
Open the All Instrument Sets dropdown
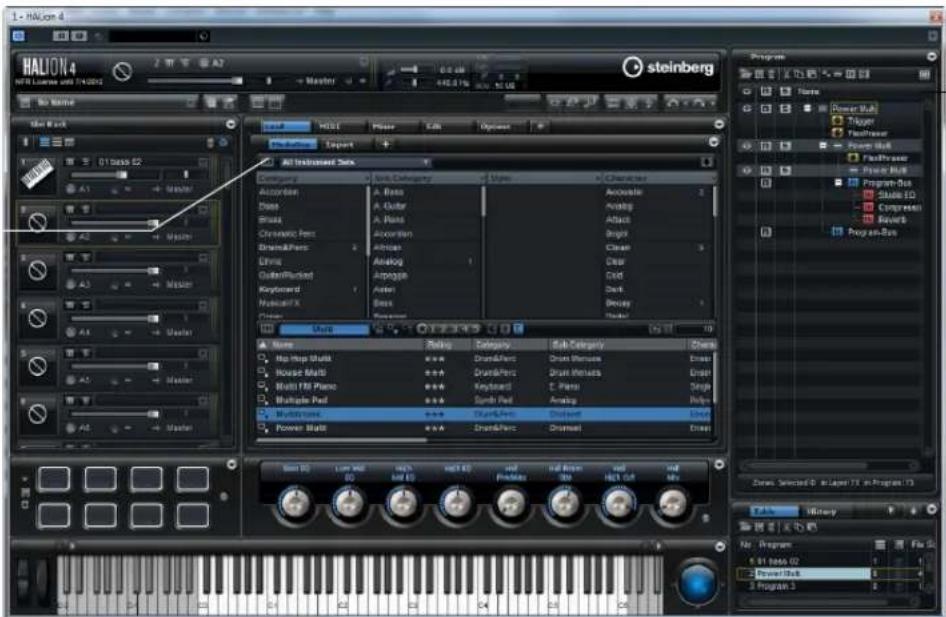click(x=355, y=162)
